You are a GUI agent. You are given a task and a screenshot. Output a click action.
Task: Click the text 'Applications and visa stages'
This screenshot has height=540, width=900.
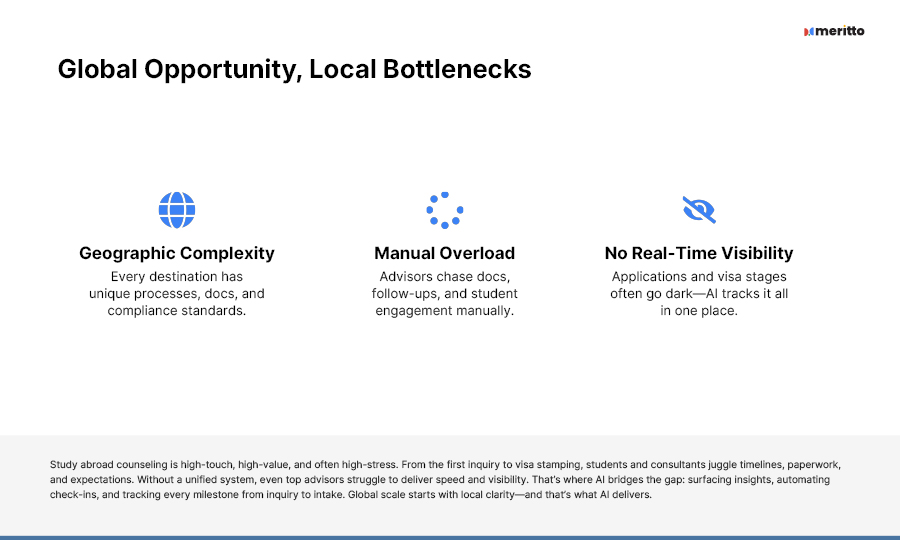coord(699,277)
